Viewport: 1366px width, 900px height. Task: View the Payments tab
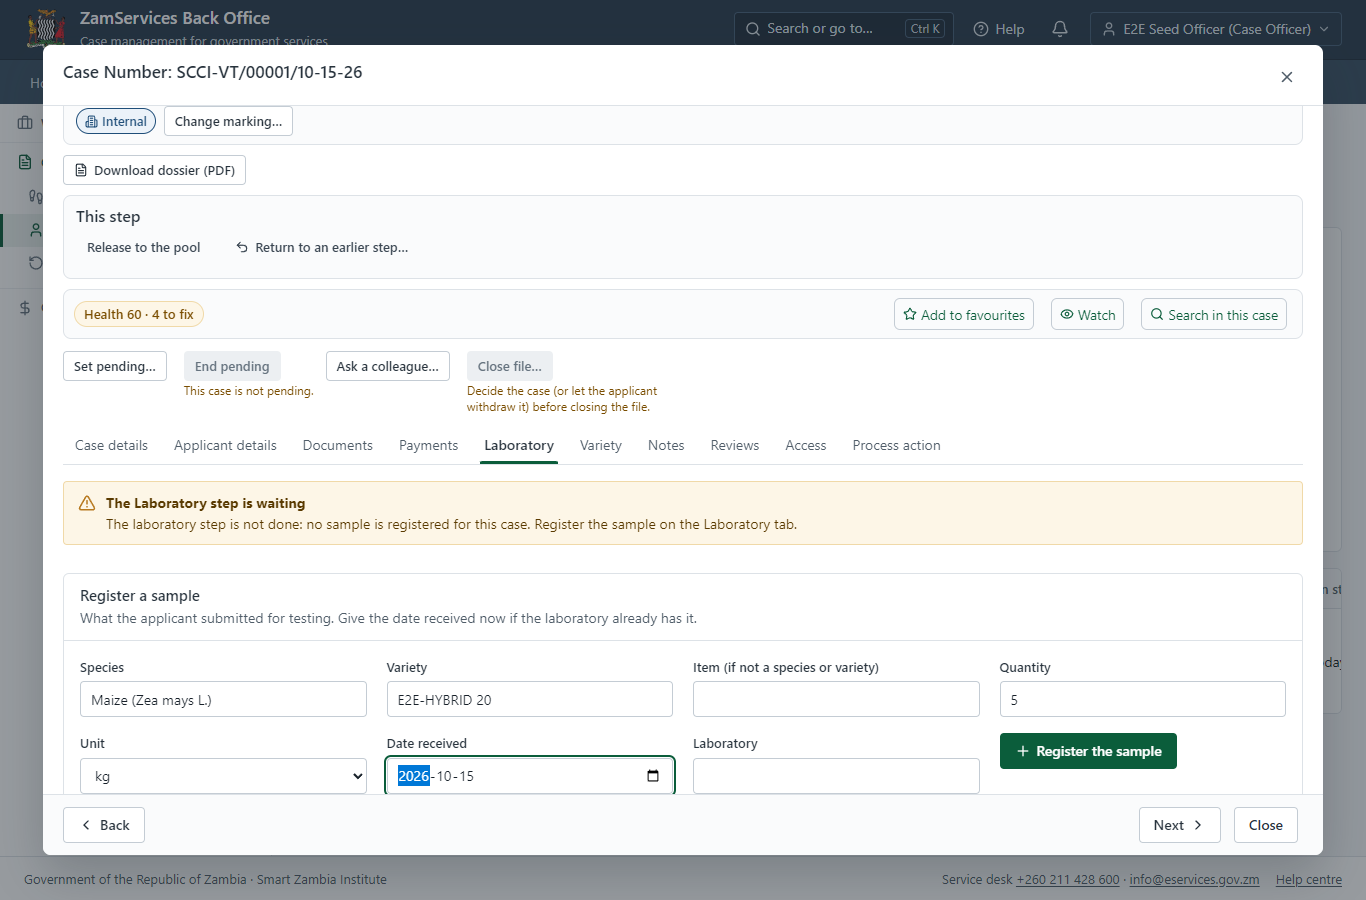point(428,446)
